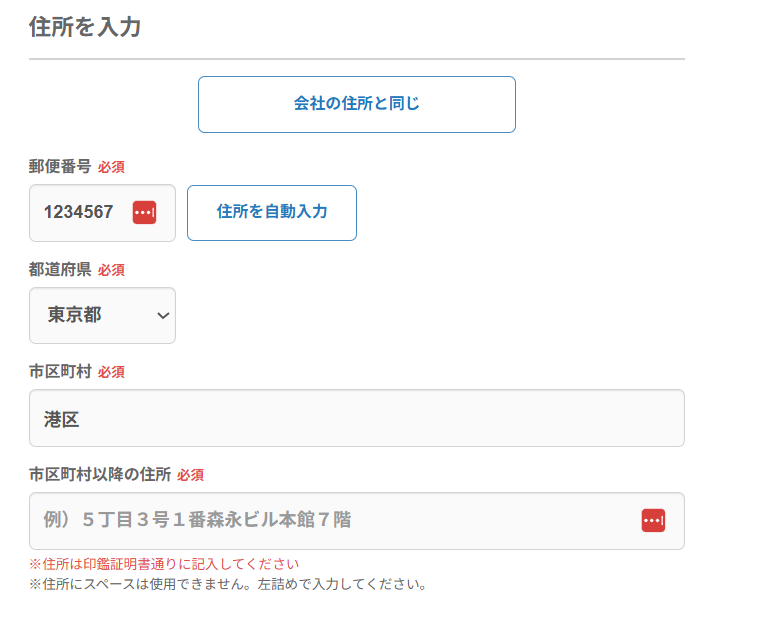757x617 pixels.
Task: Click the 住所を自動入力 button
Action: 271,212
